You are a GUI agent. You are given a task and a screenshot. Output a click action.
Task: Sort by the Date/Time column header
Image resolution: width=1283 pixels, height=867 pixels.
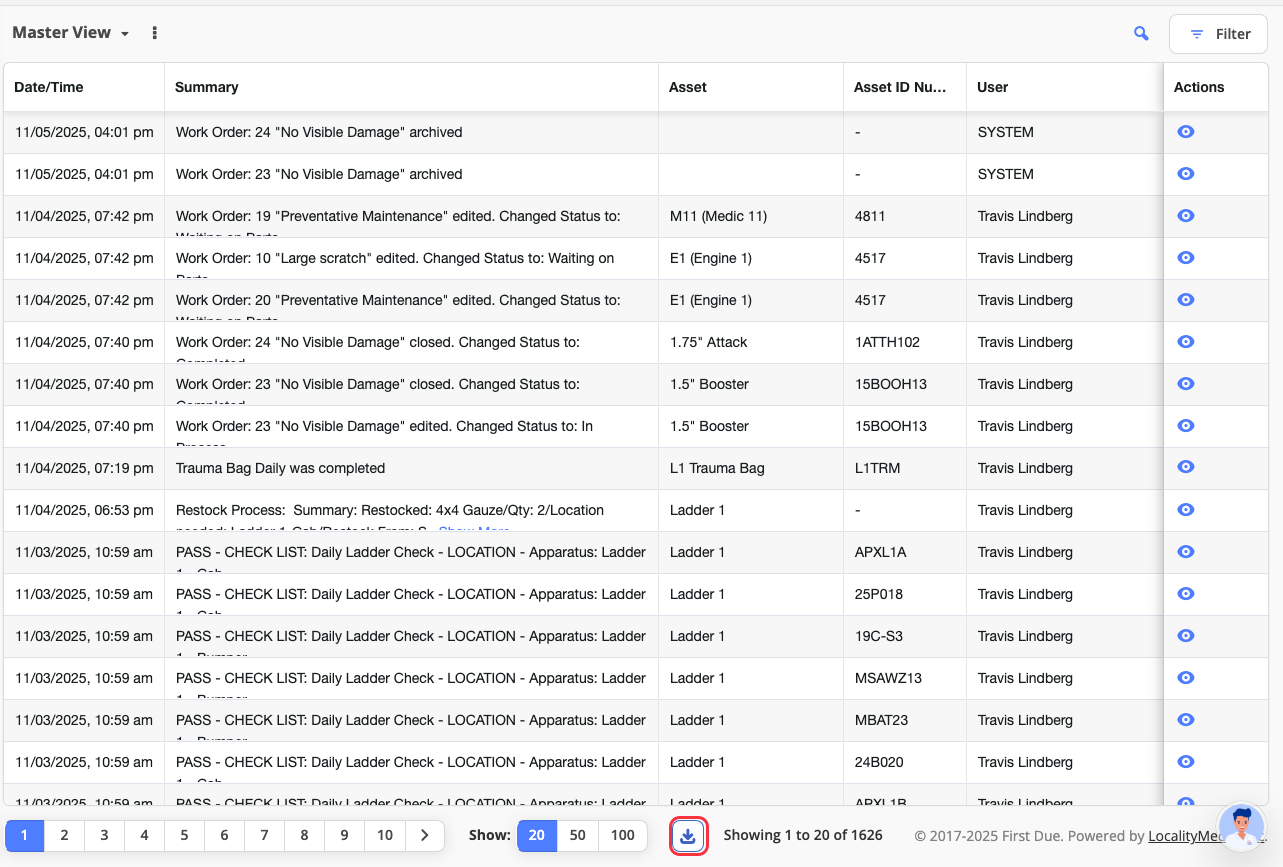tap(84, 87)
